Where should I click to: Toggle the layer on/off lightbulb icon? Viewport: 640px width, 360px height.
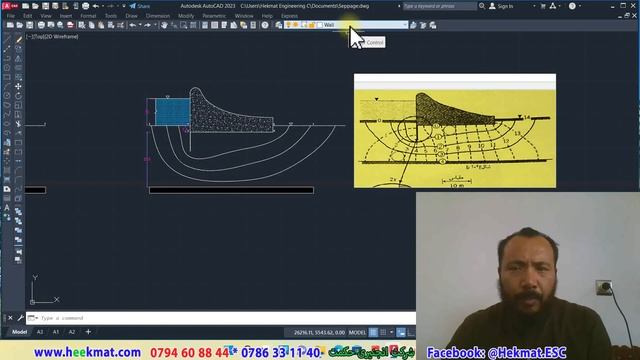[x=289, y=25]
